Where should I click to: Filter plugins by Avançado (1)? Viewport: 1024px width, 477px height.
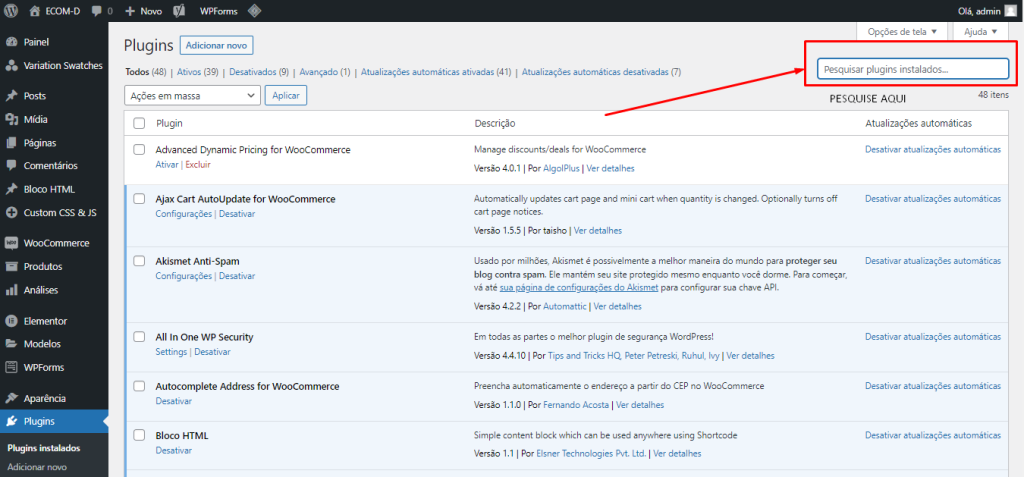(x=325, y=72)
